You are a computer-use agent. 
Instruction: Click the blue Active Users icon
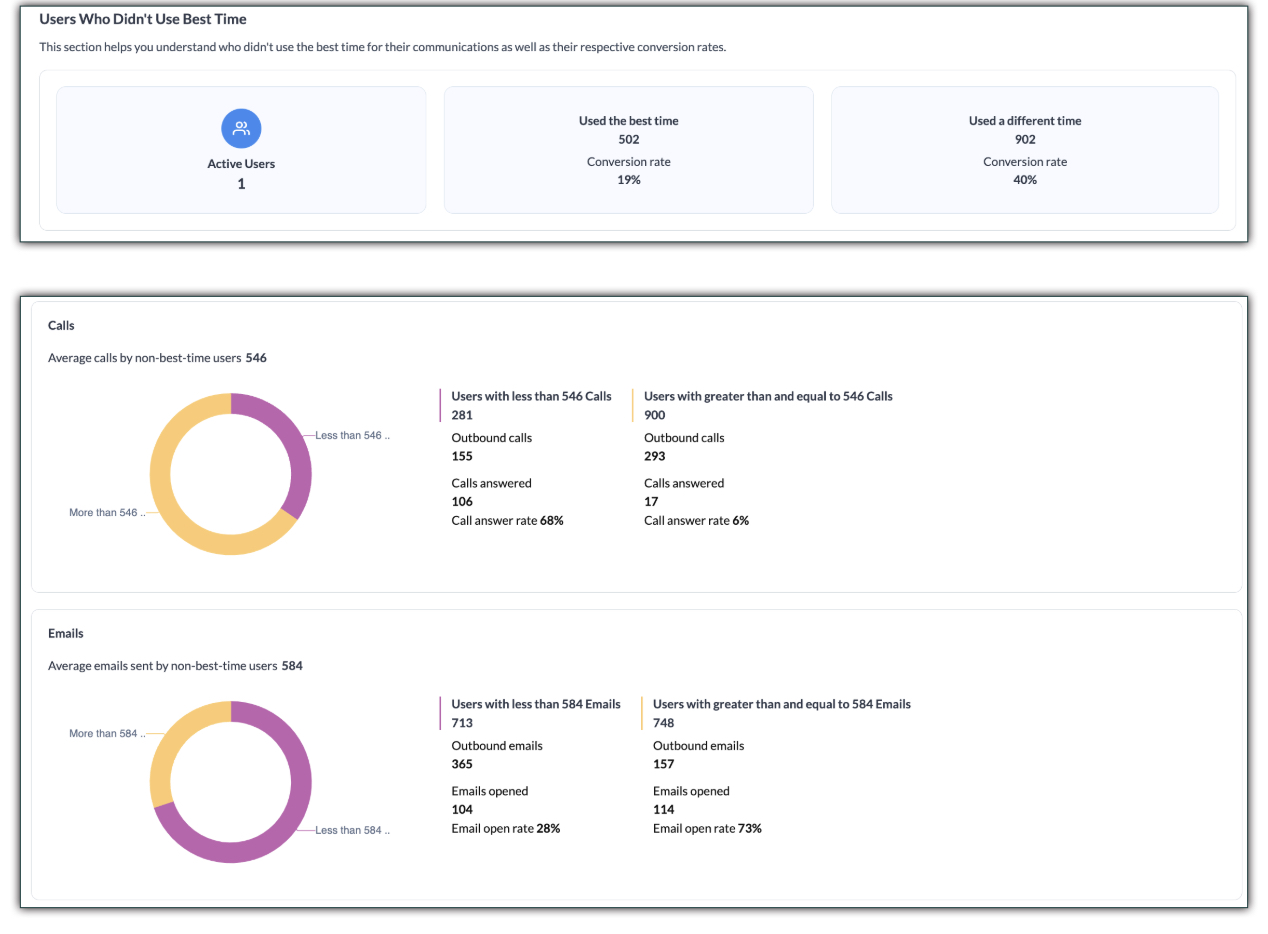pyautogui.click(x=241, y=128)
